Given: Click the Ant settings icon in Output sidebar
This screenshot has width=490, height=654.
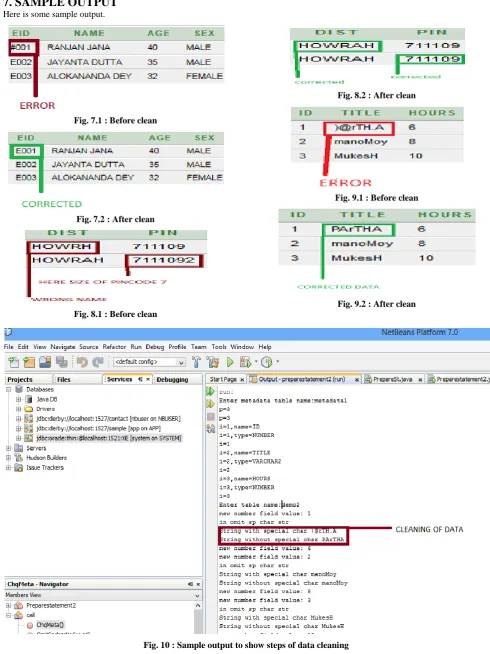Looking at the screenshot, I should (211, 428).
